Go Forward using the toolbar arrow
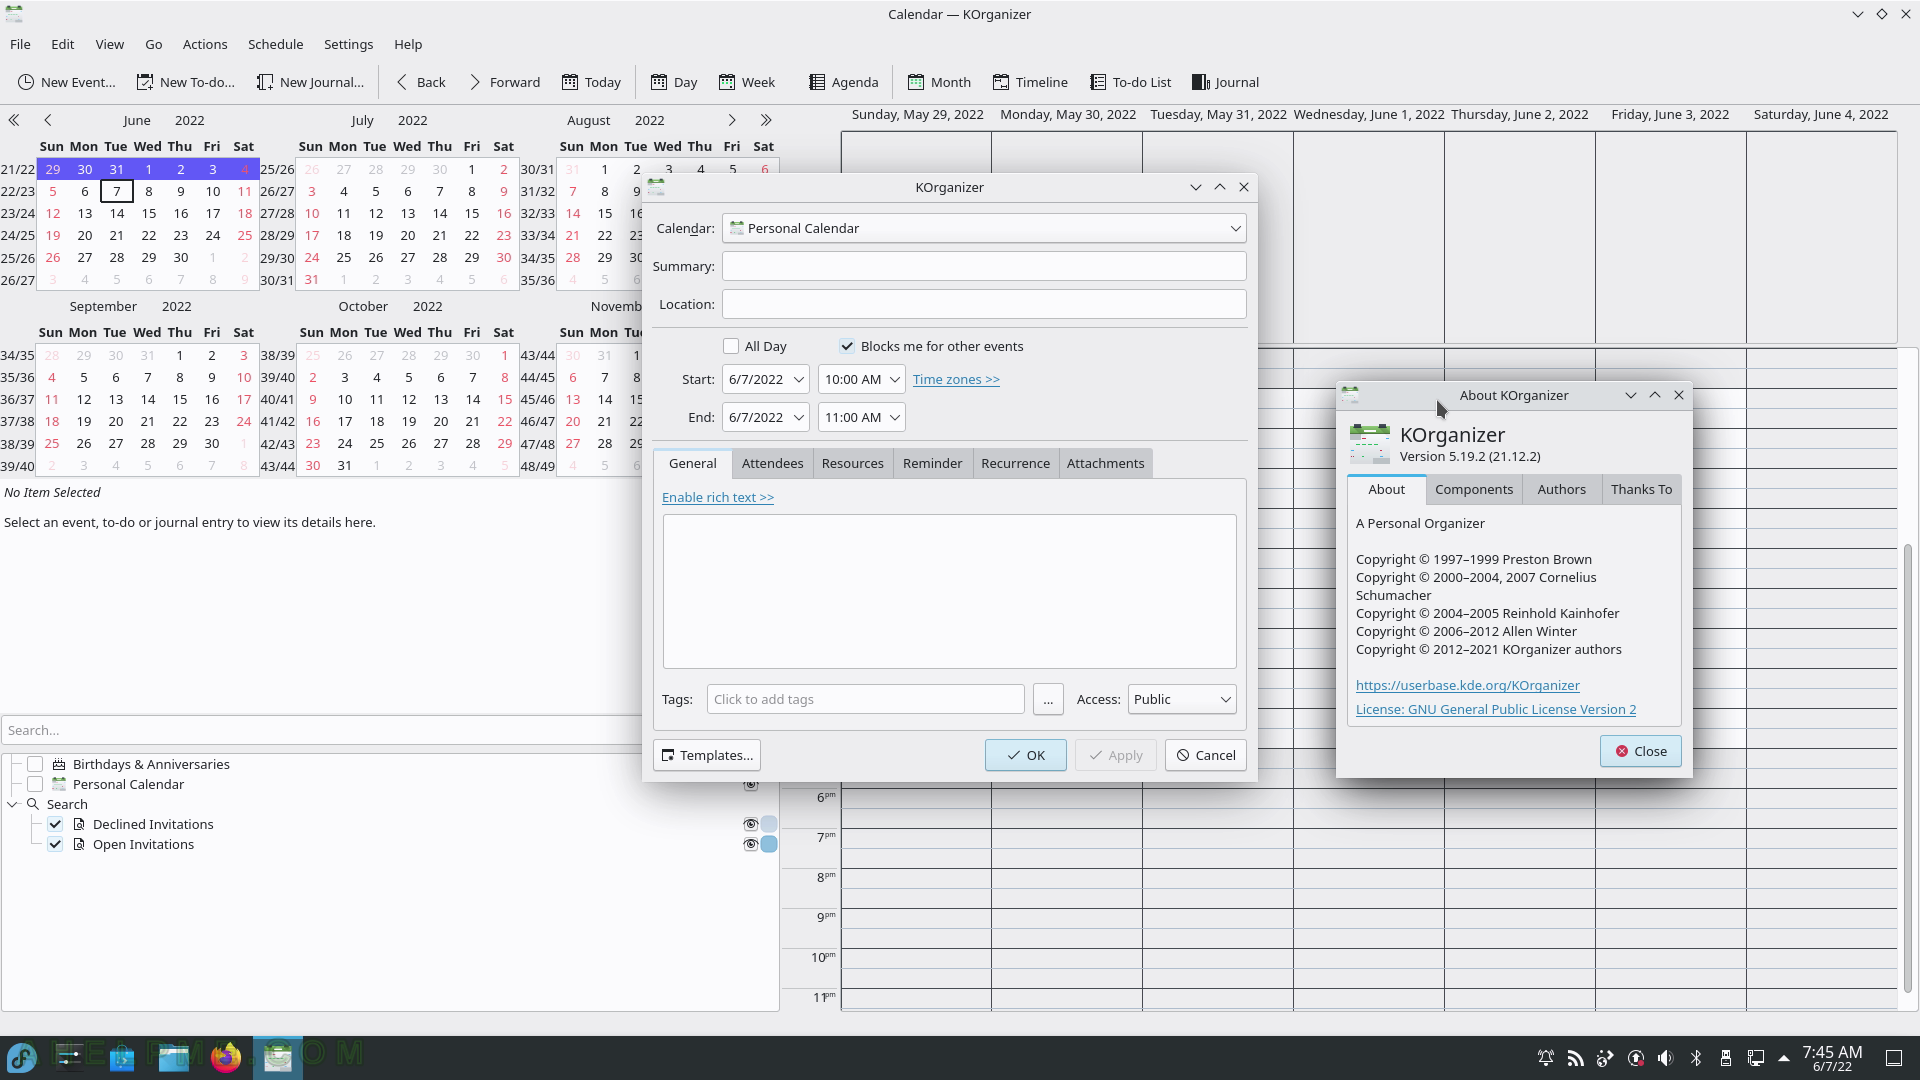Viewport: 1920px width, 1080px height. pyautogui.click(x=504, y=82)
